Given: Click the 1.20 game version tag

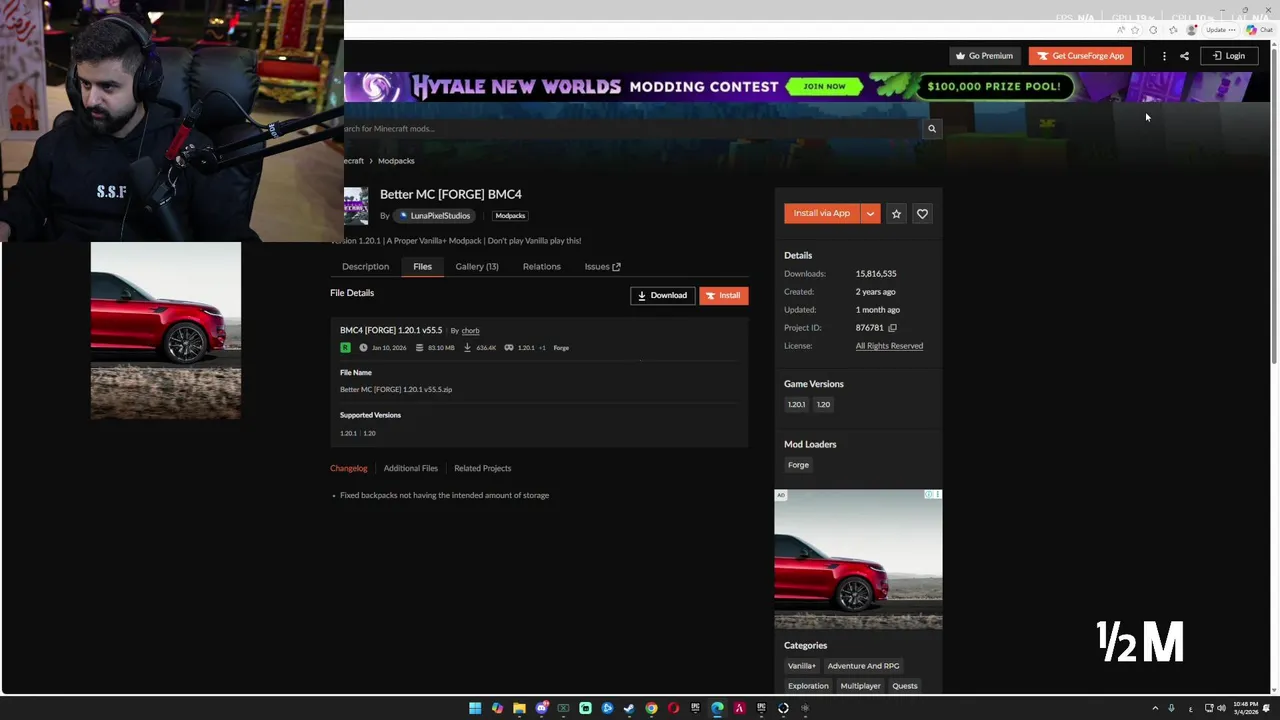Looking at the screenshot, I should (x=823, y=404).
